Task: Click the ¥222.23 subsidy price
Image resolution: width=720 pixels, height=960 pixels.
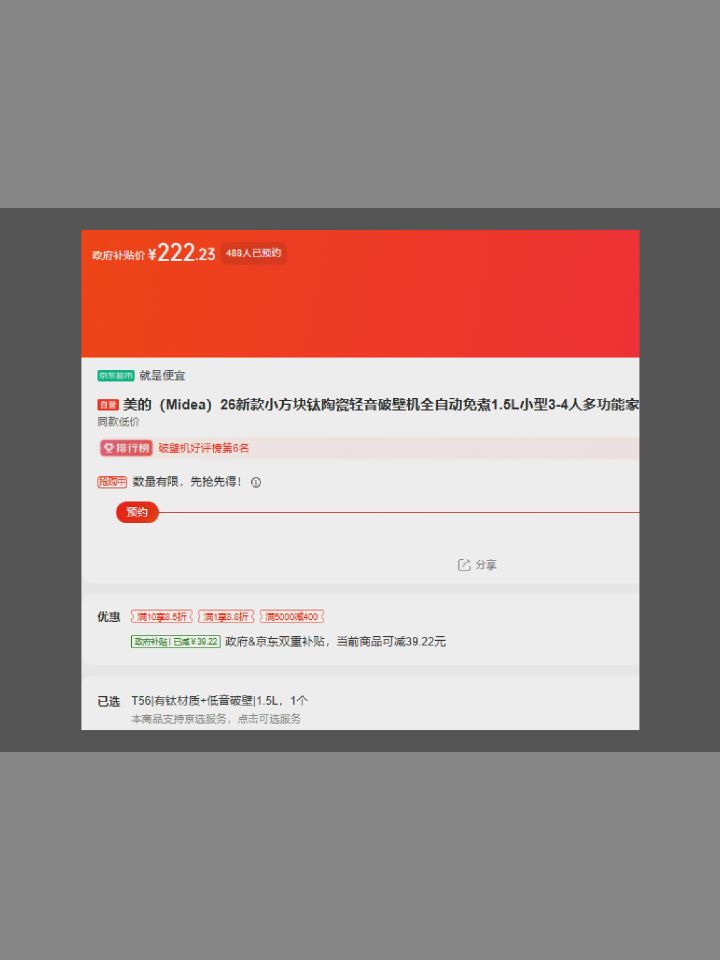Action: [181, 253]
